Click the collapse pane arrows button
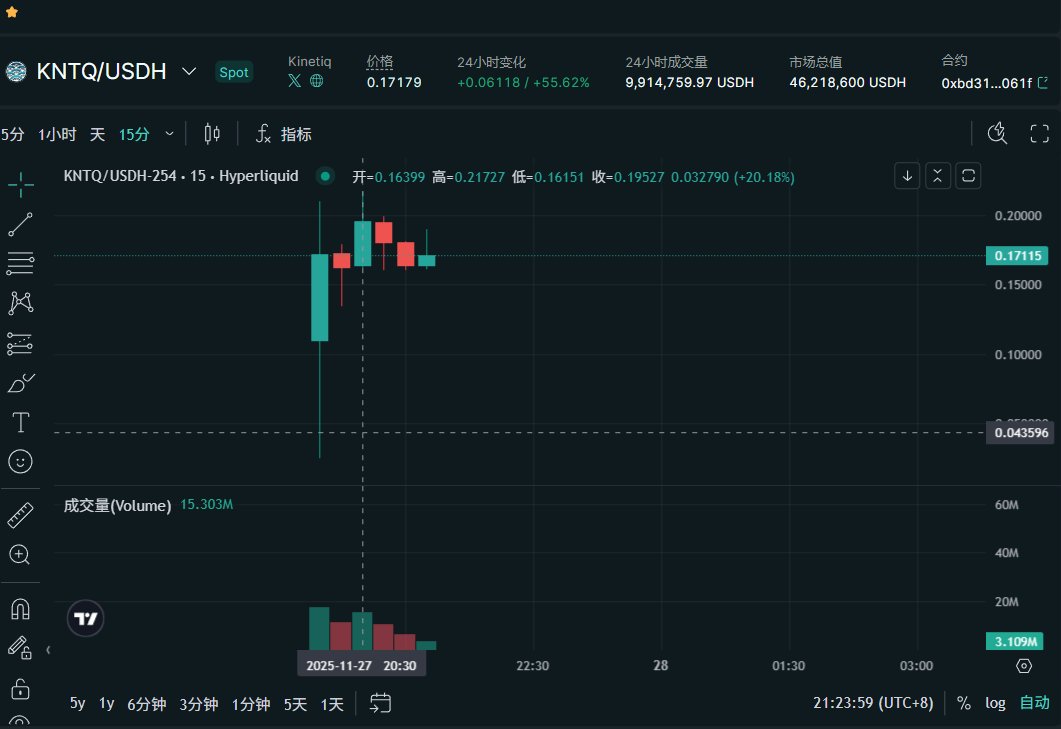The image size is (1061, 729). pyautogui.click(x=937, y=176)
